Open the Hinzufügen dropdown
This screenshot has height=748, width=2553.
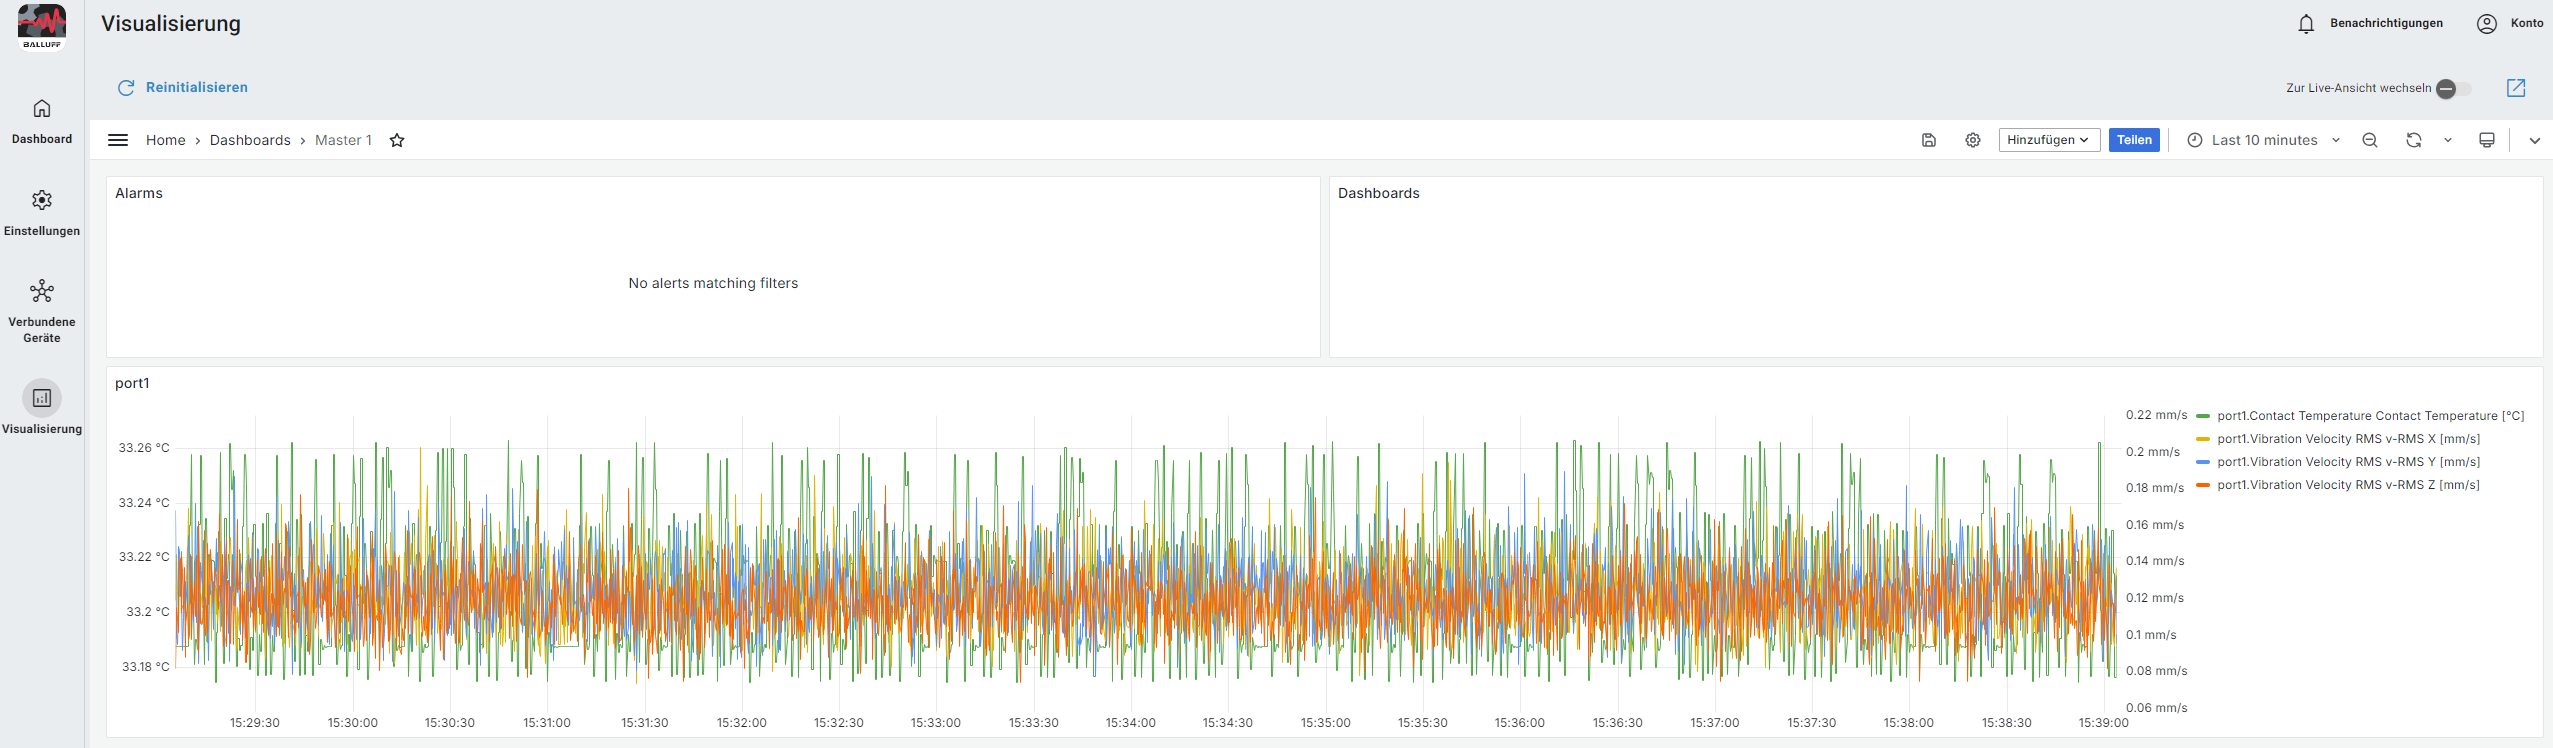click(2048, 140)
